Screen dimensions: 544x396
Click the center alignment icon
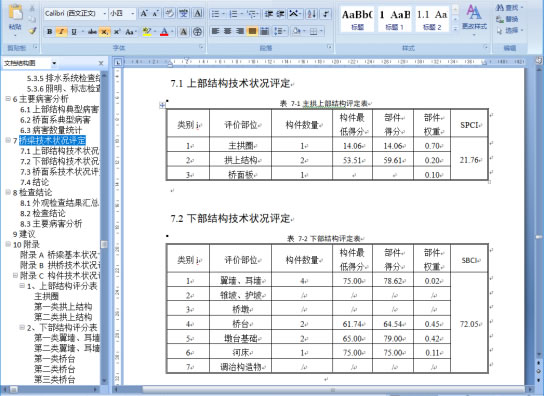228,32
